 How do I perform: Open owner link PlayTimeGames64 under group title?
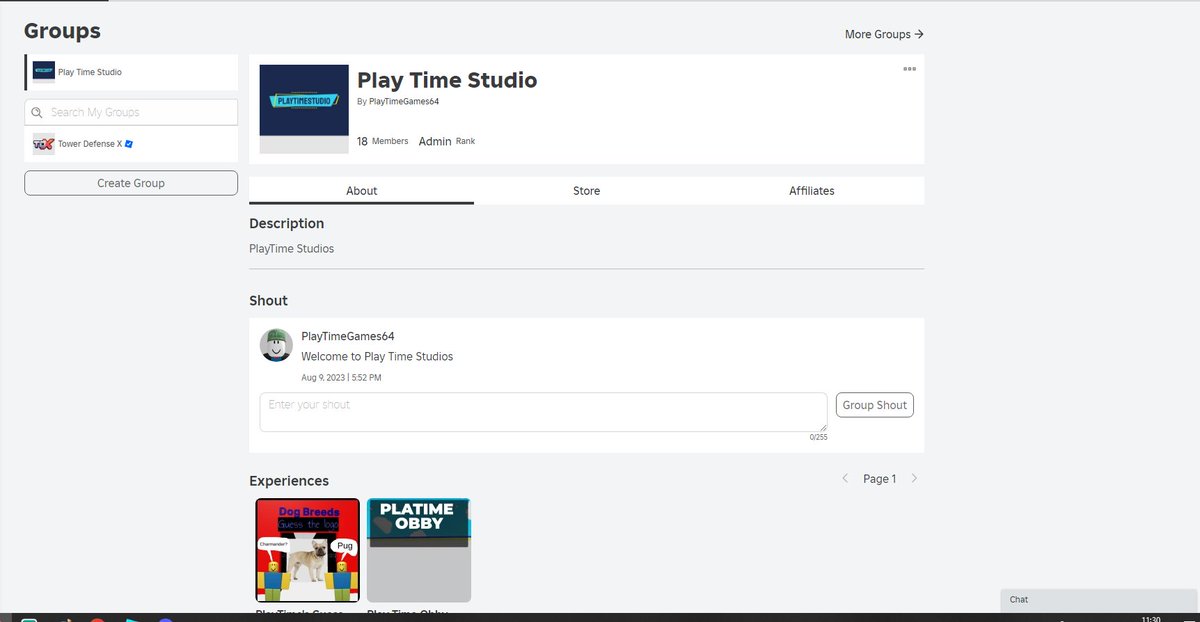pos(404,101)
